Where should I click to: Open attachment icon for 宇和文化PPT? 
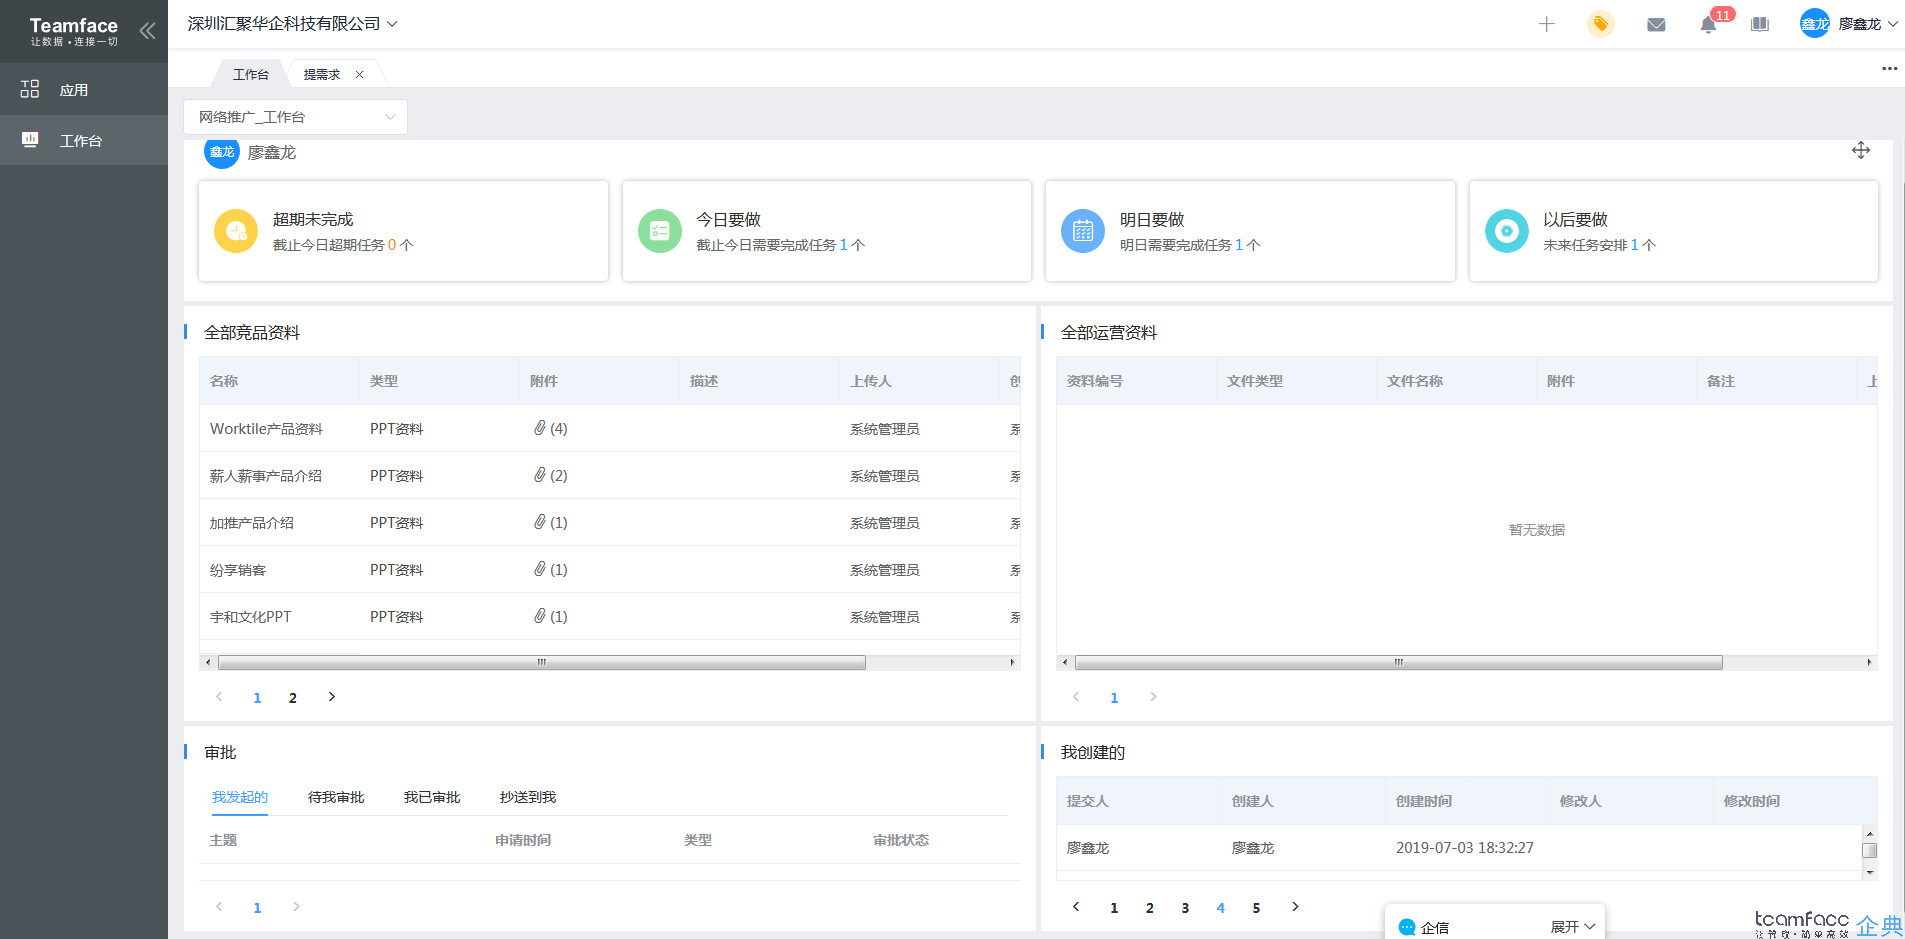(540, 616)
